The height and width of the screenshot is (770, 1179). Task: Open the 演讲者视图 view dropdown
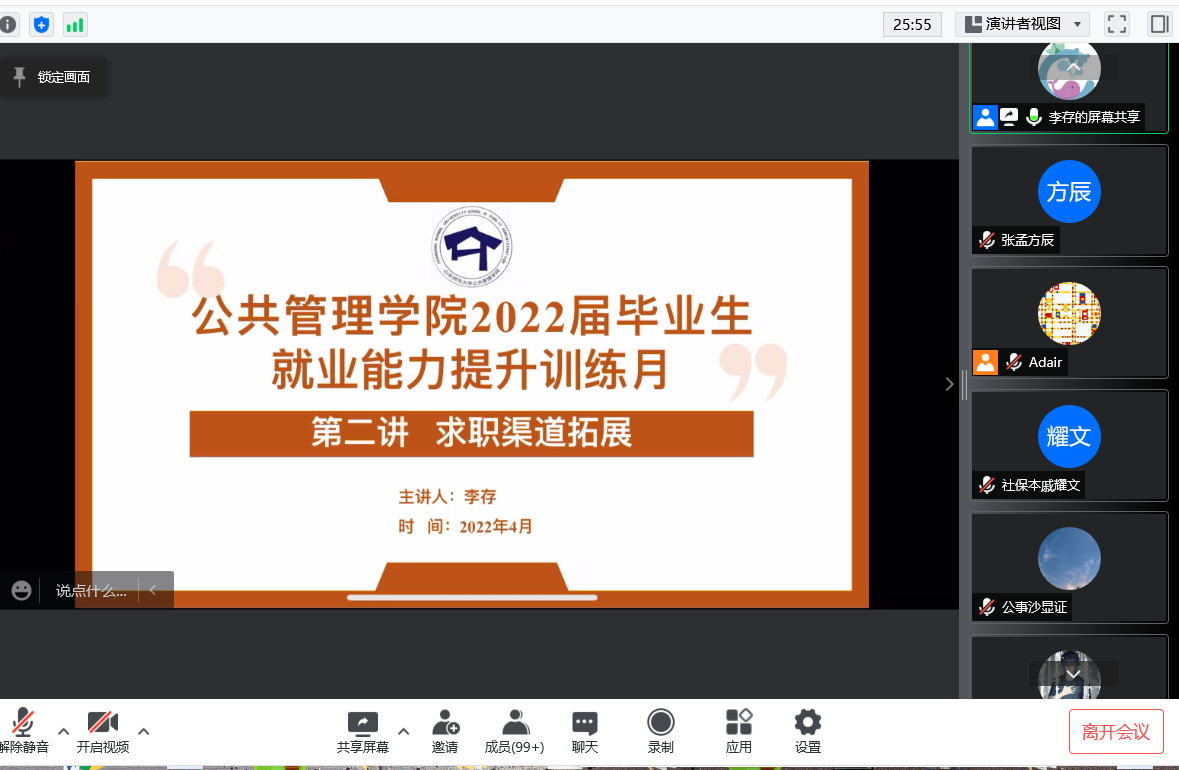pos(1022,24)
